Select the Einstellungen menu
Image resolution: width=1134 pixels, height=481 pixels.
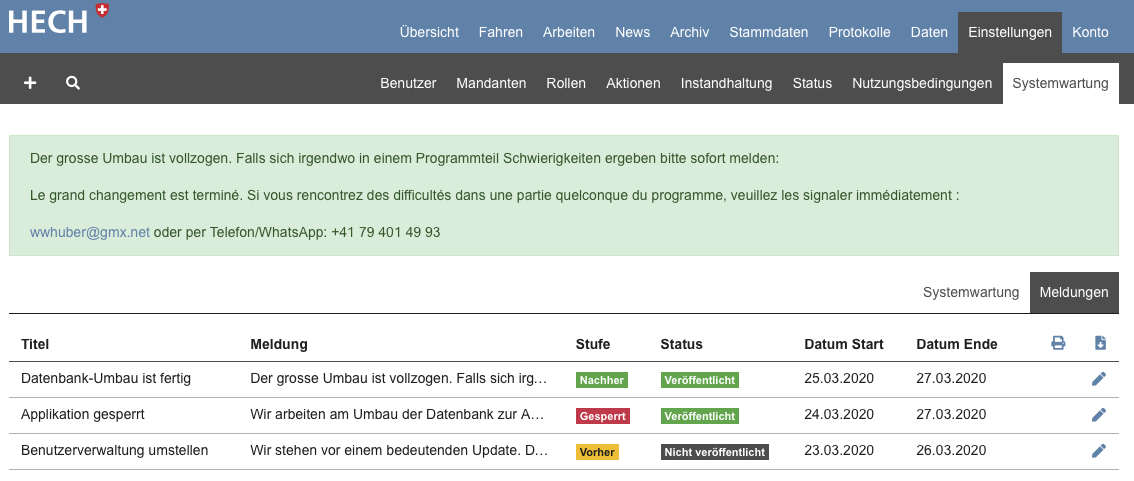pos(1010,32)
